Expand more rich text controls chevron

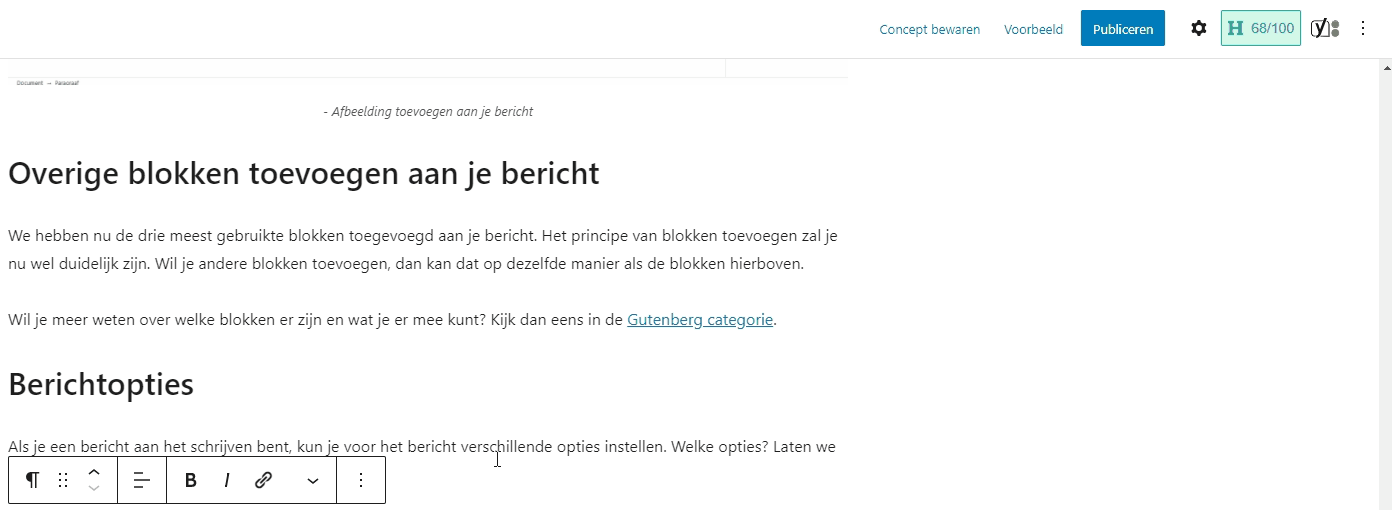[x=313, y=481]
